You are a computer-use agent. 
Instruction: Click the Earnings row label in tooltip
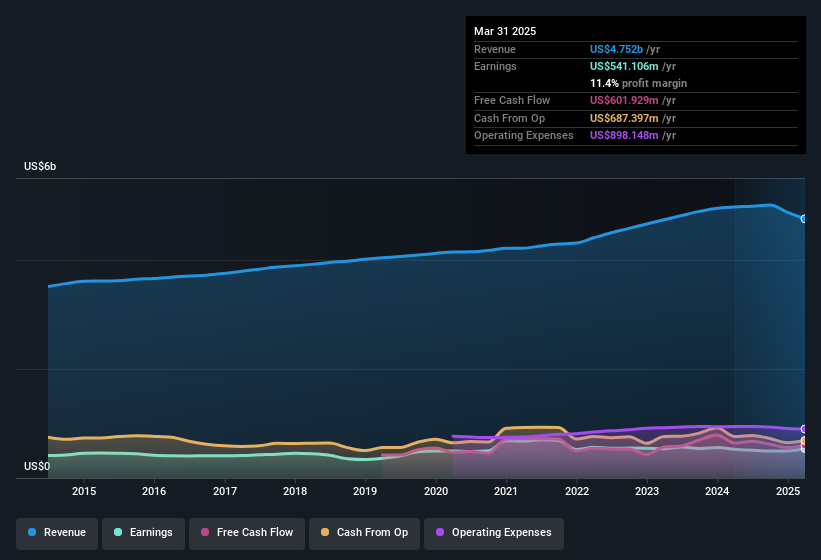pyautogui.click(x=495, y=66)
